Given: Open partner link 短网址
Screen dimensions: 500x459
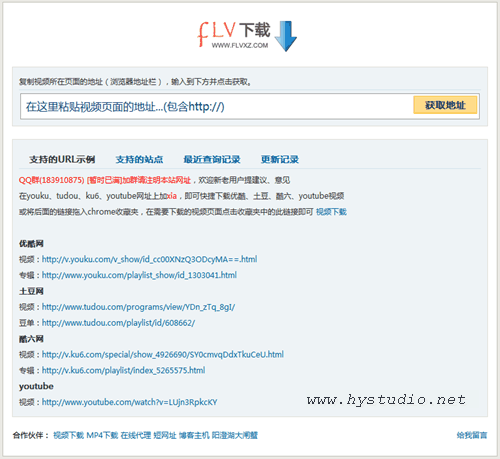Looking at the screenshot, I should (x=165, y=435).
